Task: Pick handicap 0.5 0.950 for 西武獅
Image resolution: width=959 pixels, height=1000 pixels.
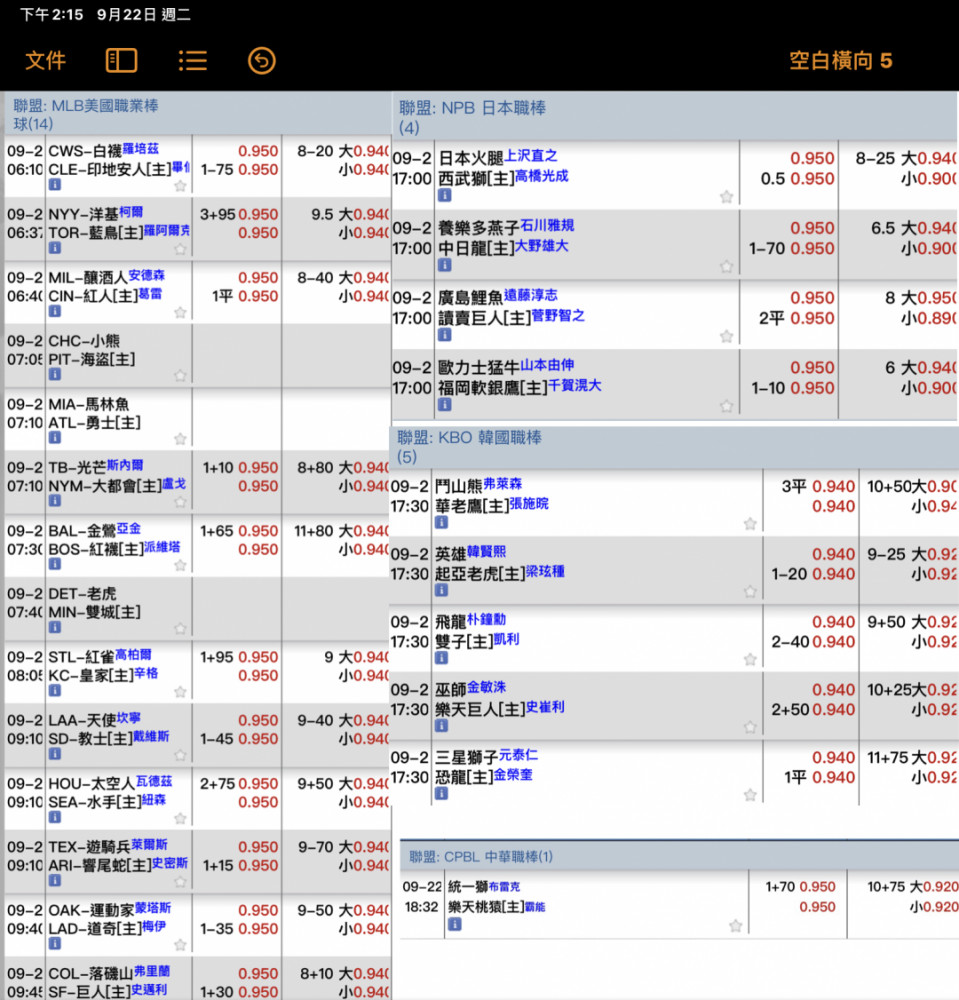Action: click(x=797, y=179)
